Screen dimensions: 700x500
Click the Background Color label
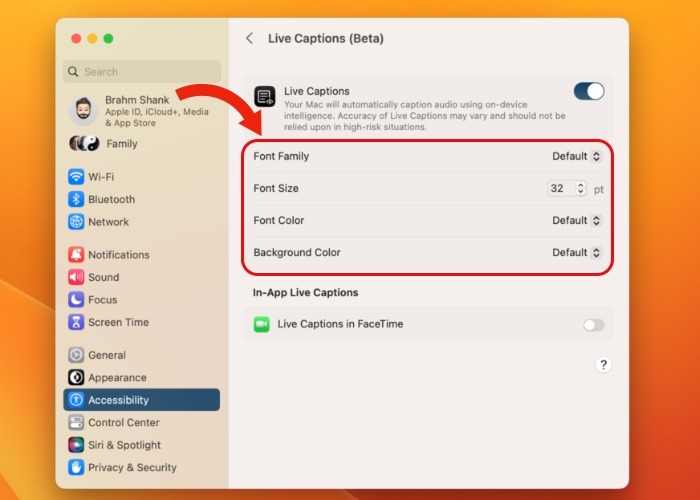pyautogui.click(x=297, y=253)
